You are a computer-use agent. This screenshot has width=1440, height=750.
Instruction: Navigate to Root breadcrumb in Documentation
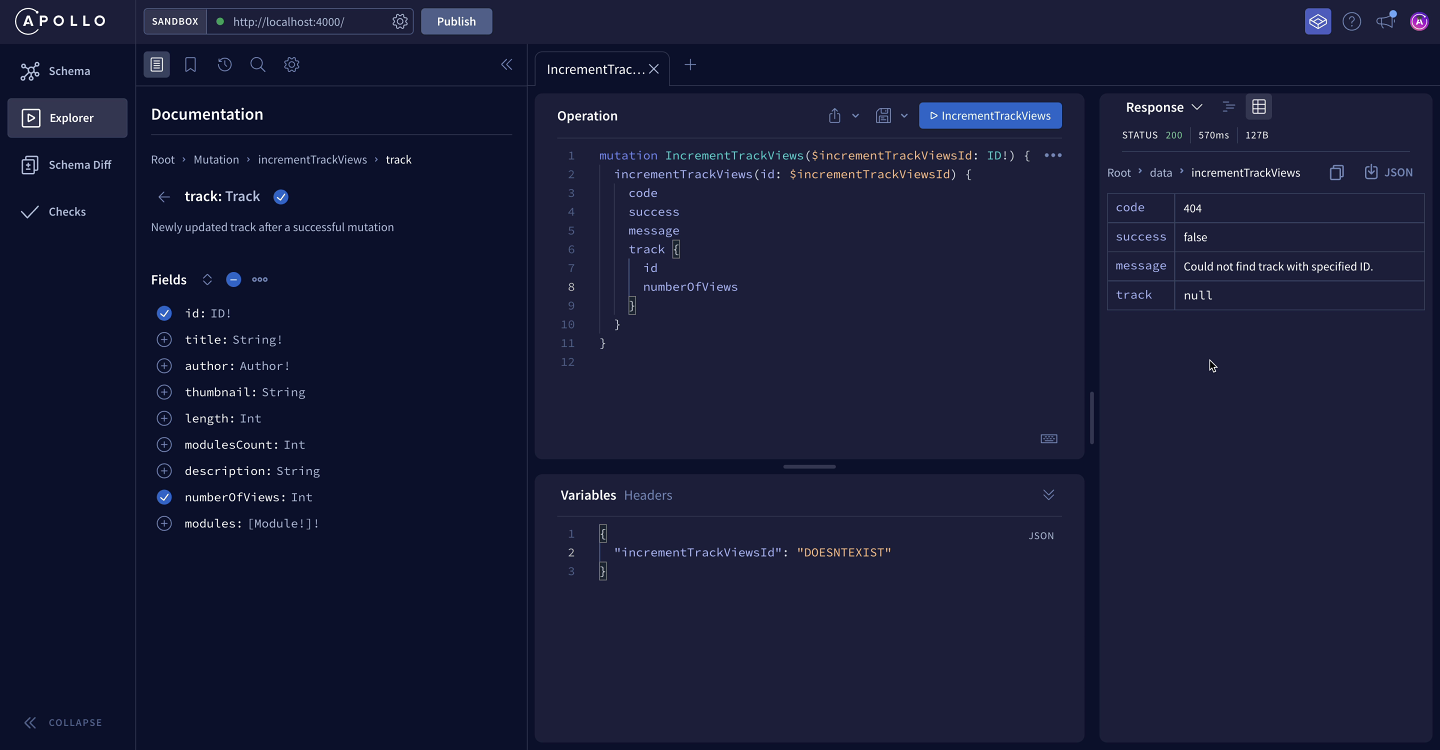(163, 160)
